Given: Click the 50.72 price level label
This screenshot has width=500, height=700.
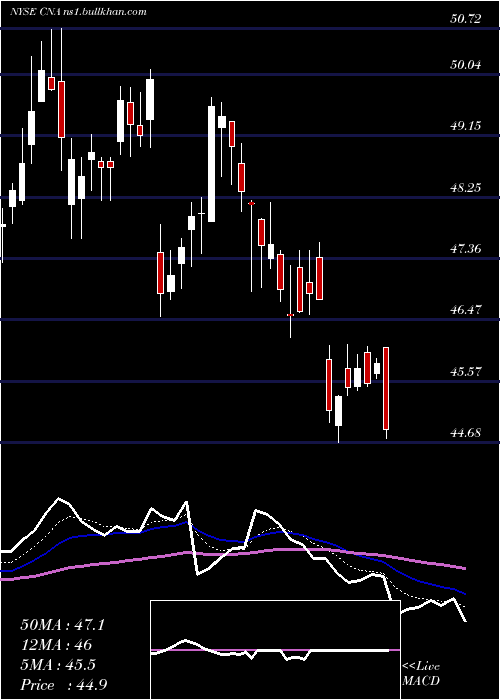Looking at the screenshot, I should 466,19.
